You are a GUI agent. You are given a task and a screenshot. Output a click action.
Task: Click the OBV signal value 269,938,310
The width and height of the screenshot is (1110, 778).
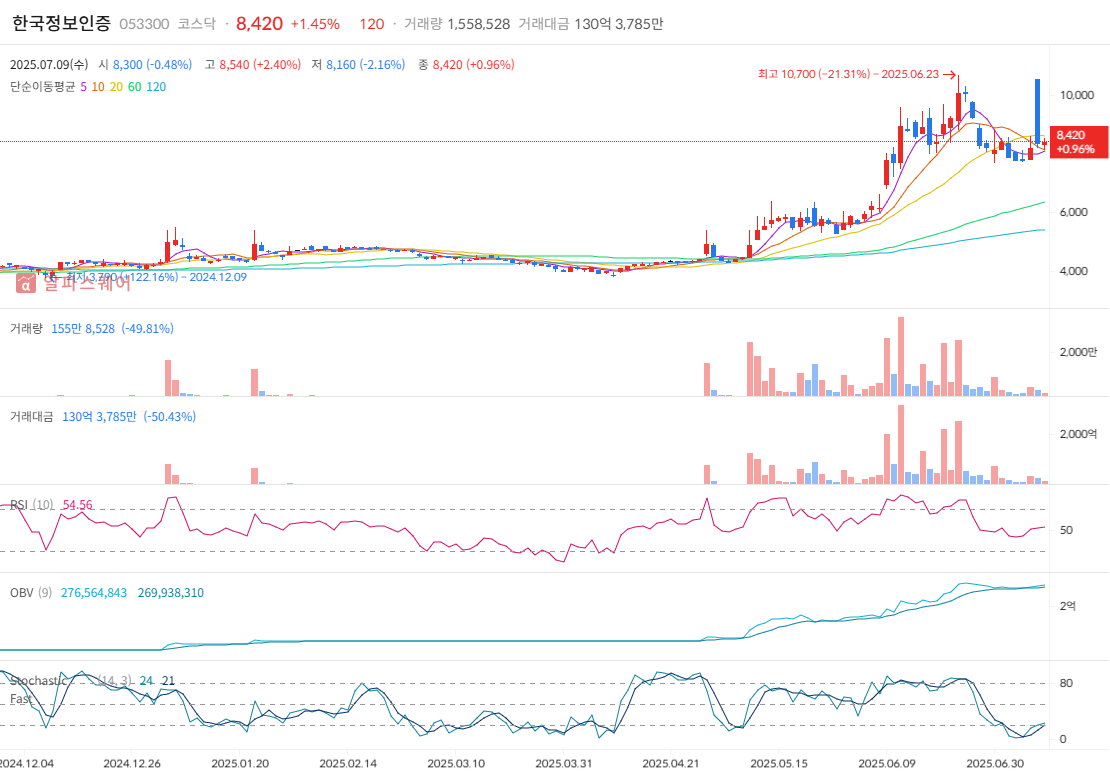pos(171,593)
